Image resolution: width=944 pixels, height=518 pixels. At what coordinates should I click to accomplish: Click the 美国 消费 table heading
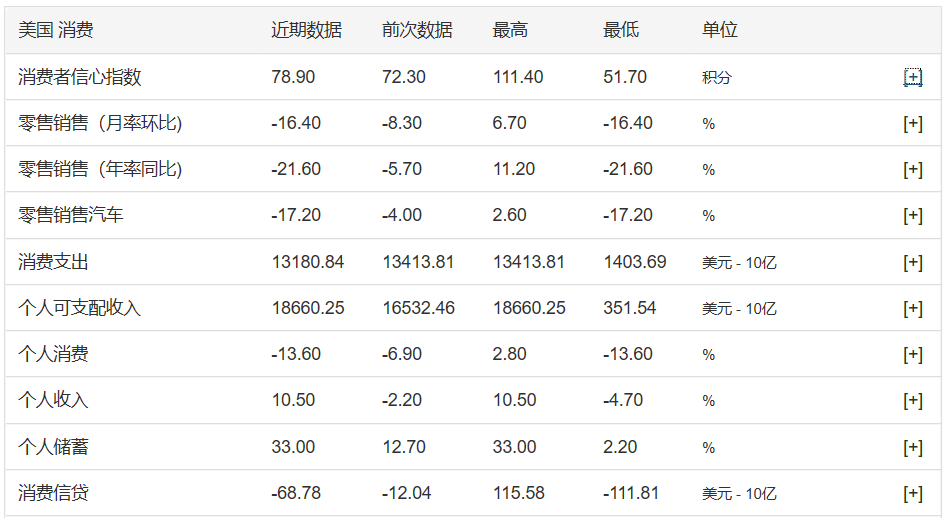coord(56,30)
